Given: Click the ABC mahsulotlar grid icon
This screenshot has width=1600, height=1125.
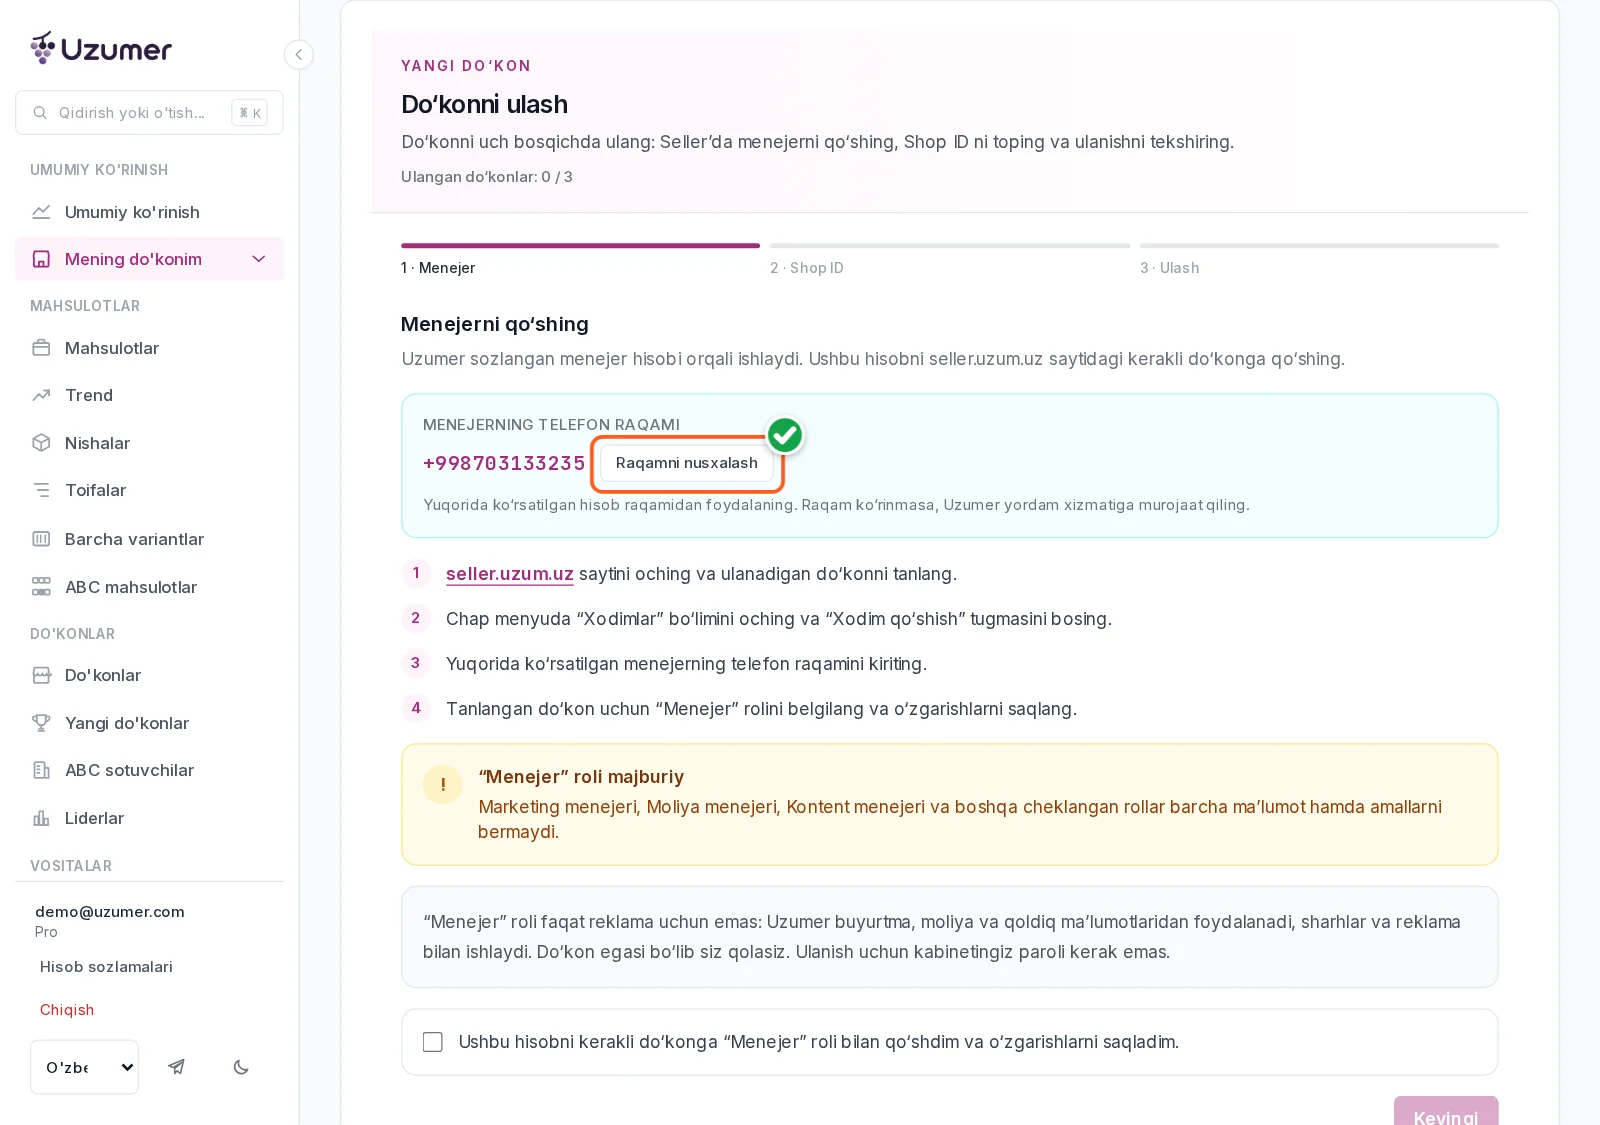Looking at the screenshot, I should pyautogui.click(x=41, y=587).
